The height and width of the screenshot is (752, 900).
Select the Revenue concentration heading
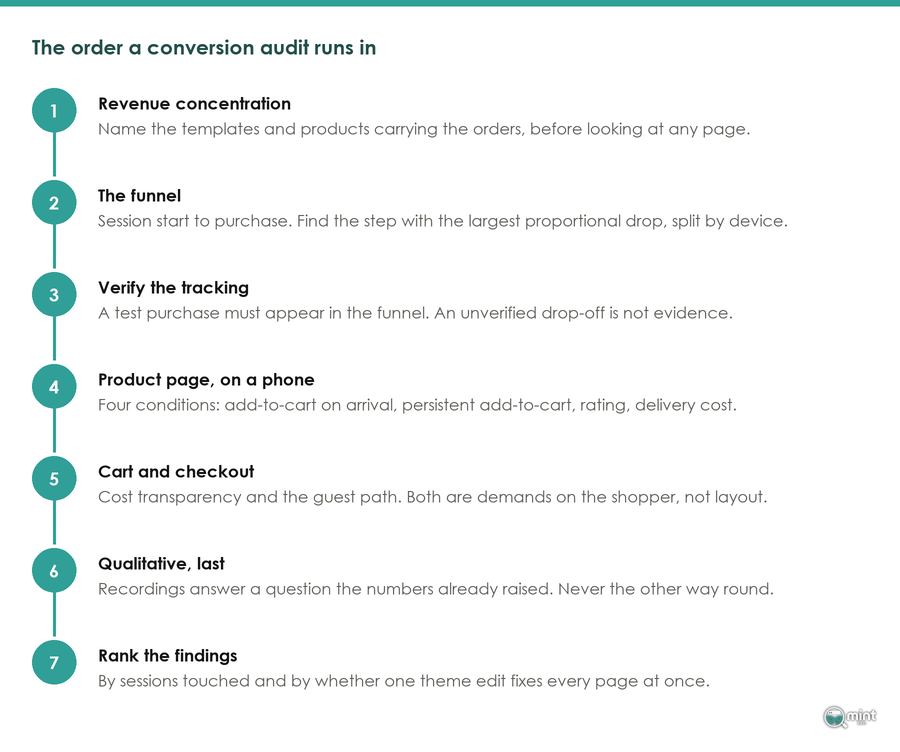pyautogui.click(x=194, y=103)
